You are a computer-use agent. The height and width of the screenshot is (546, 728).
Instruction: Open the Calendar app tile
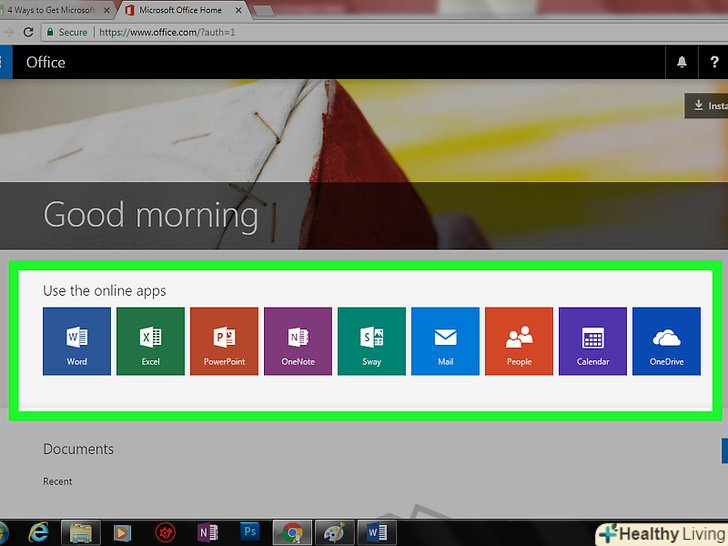point(593,341)
